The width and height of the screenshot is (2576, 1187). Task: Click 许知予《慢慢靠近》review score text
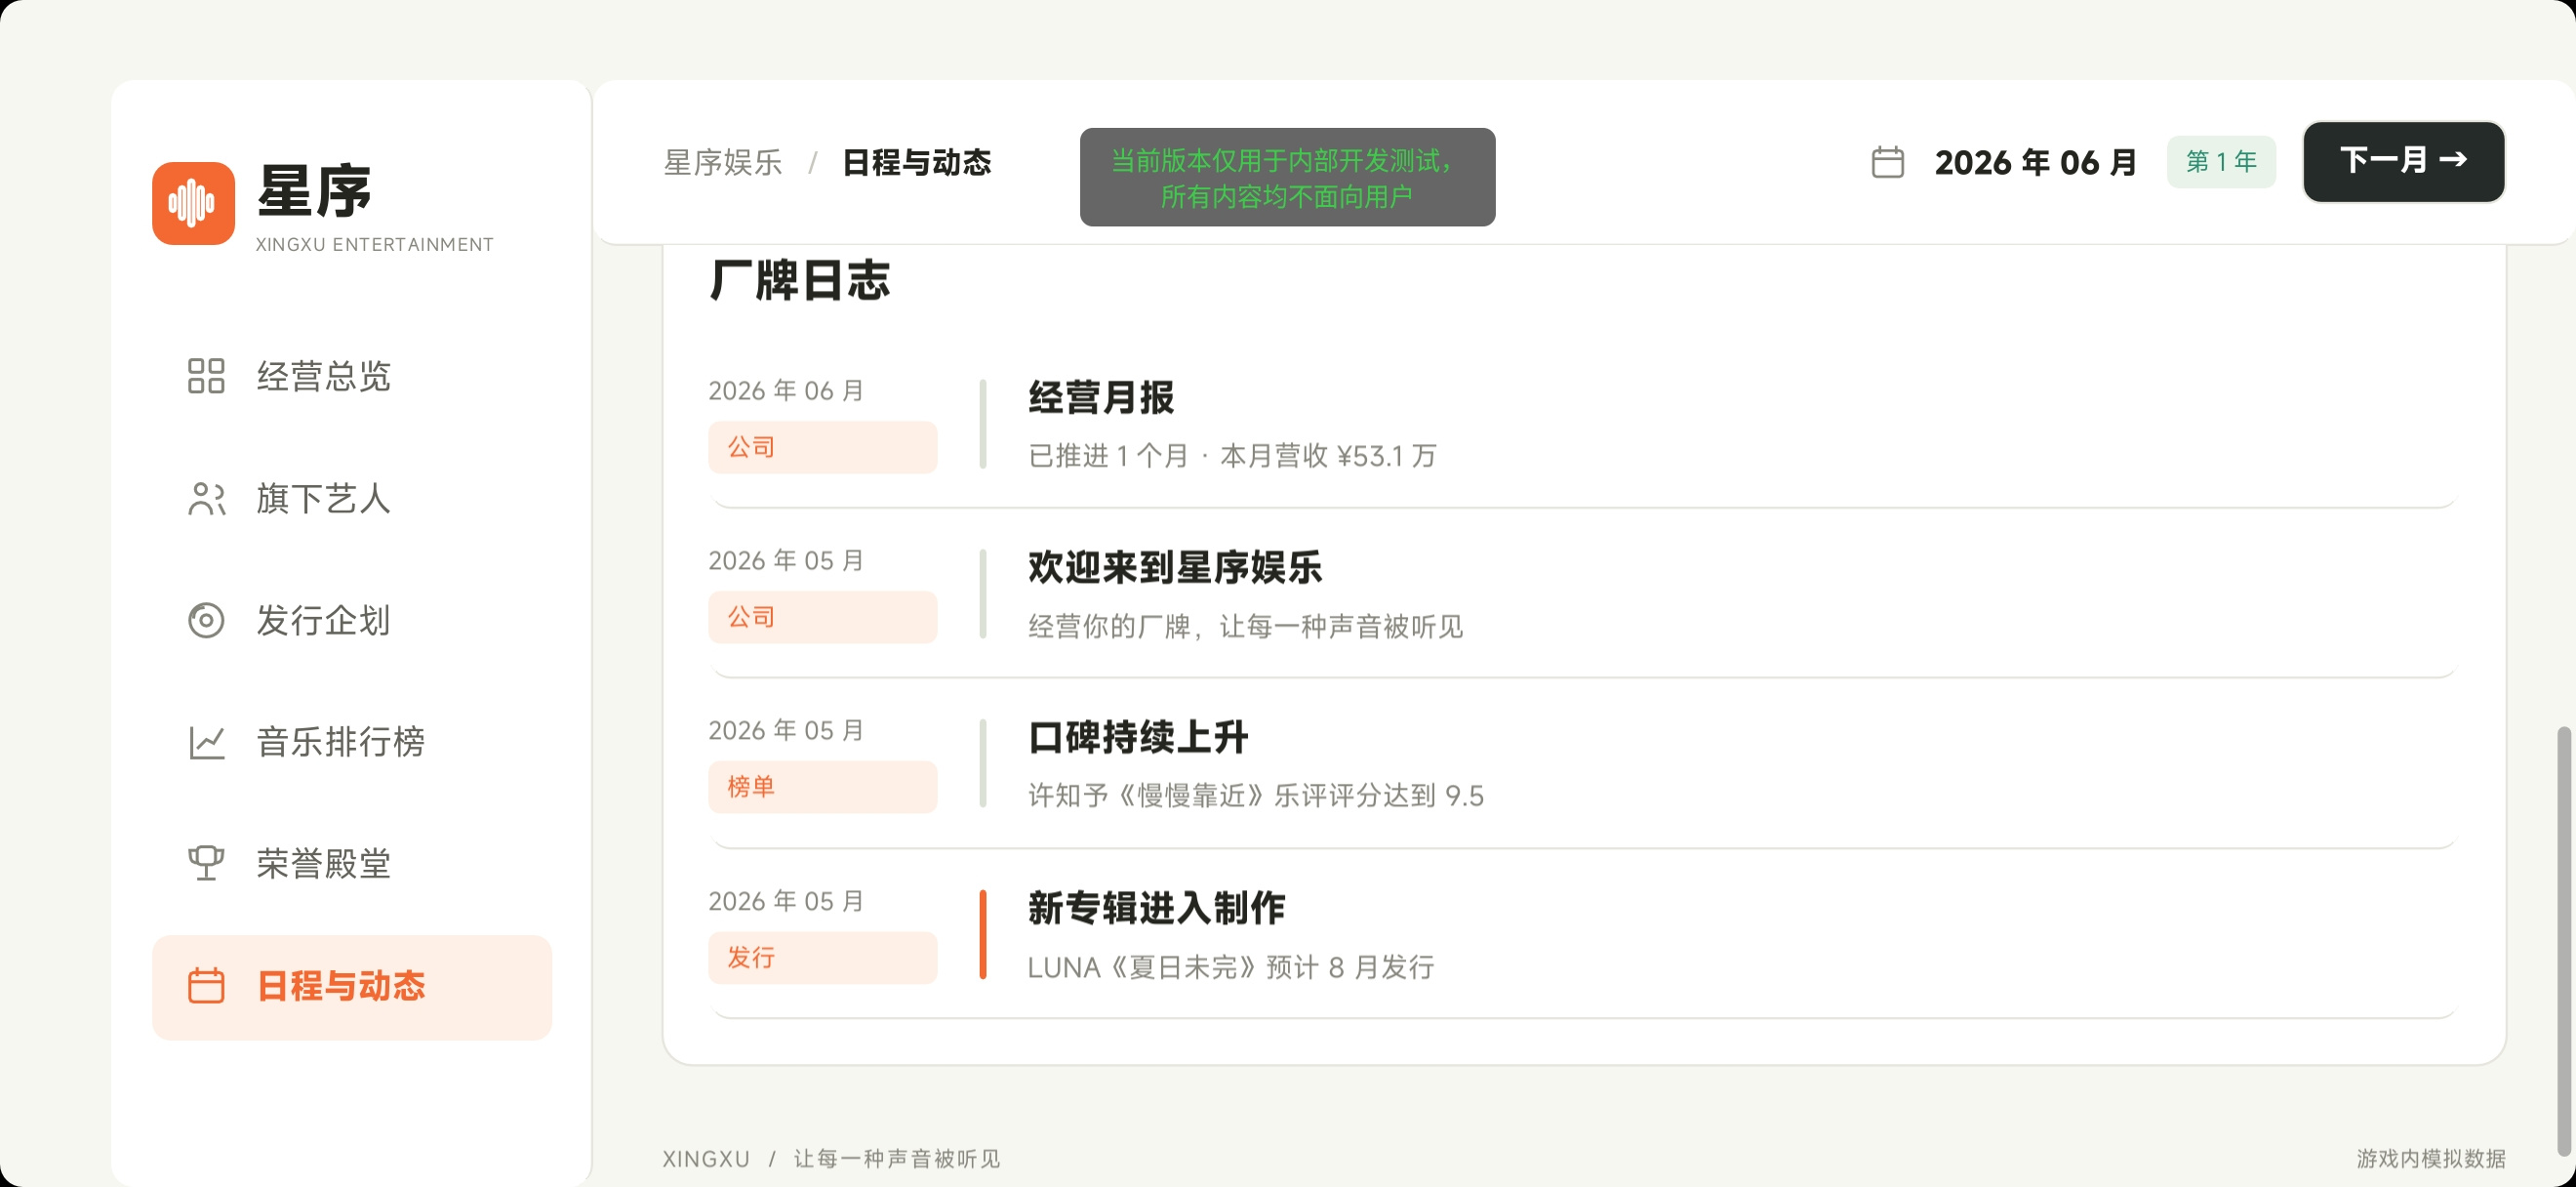pos(1256,796)
